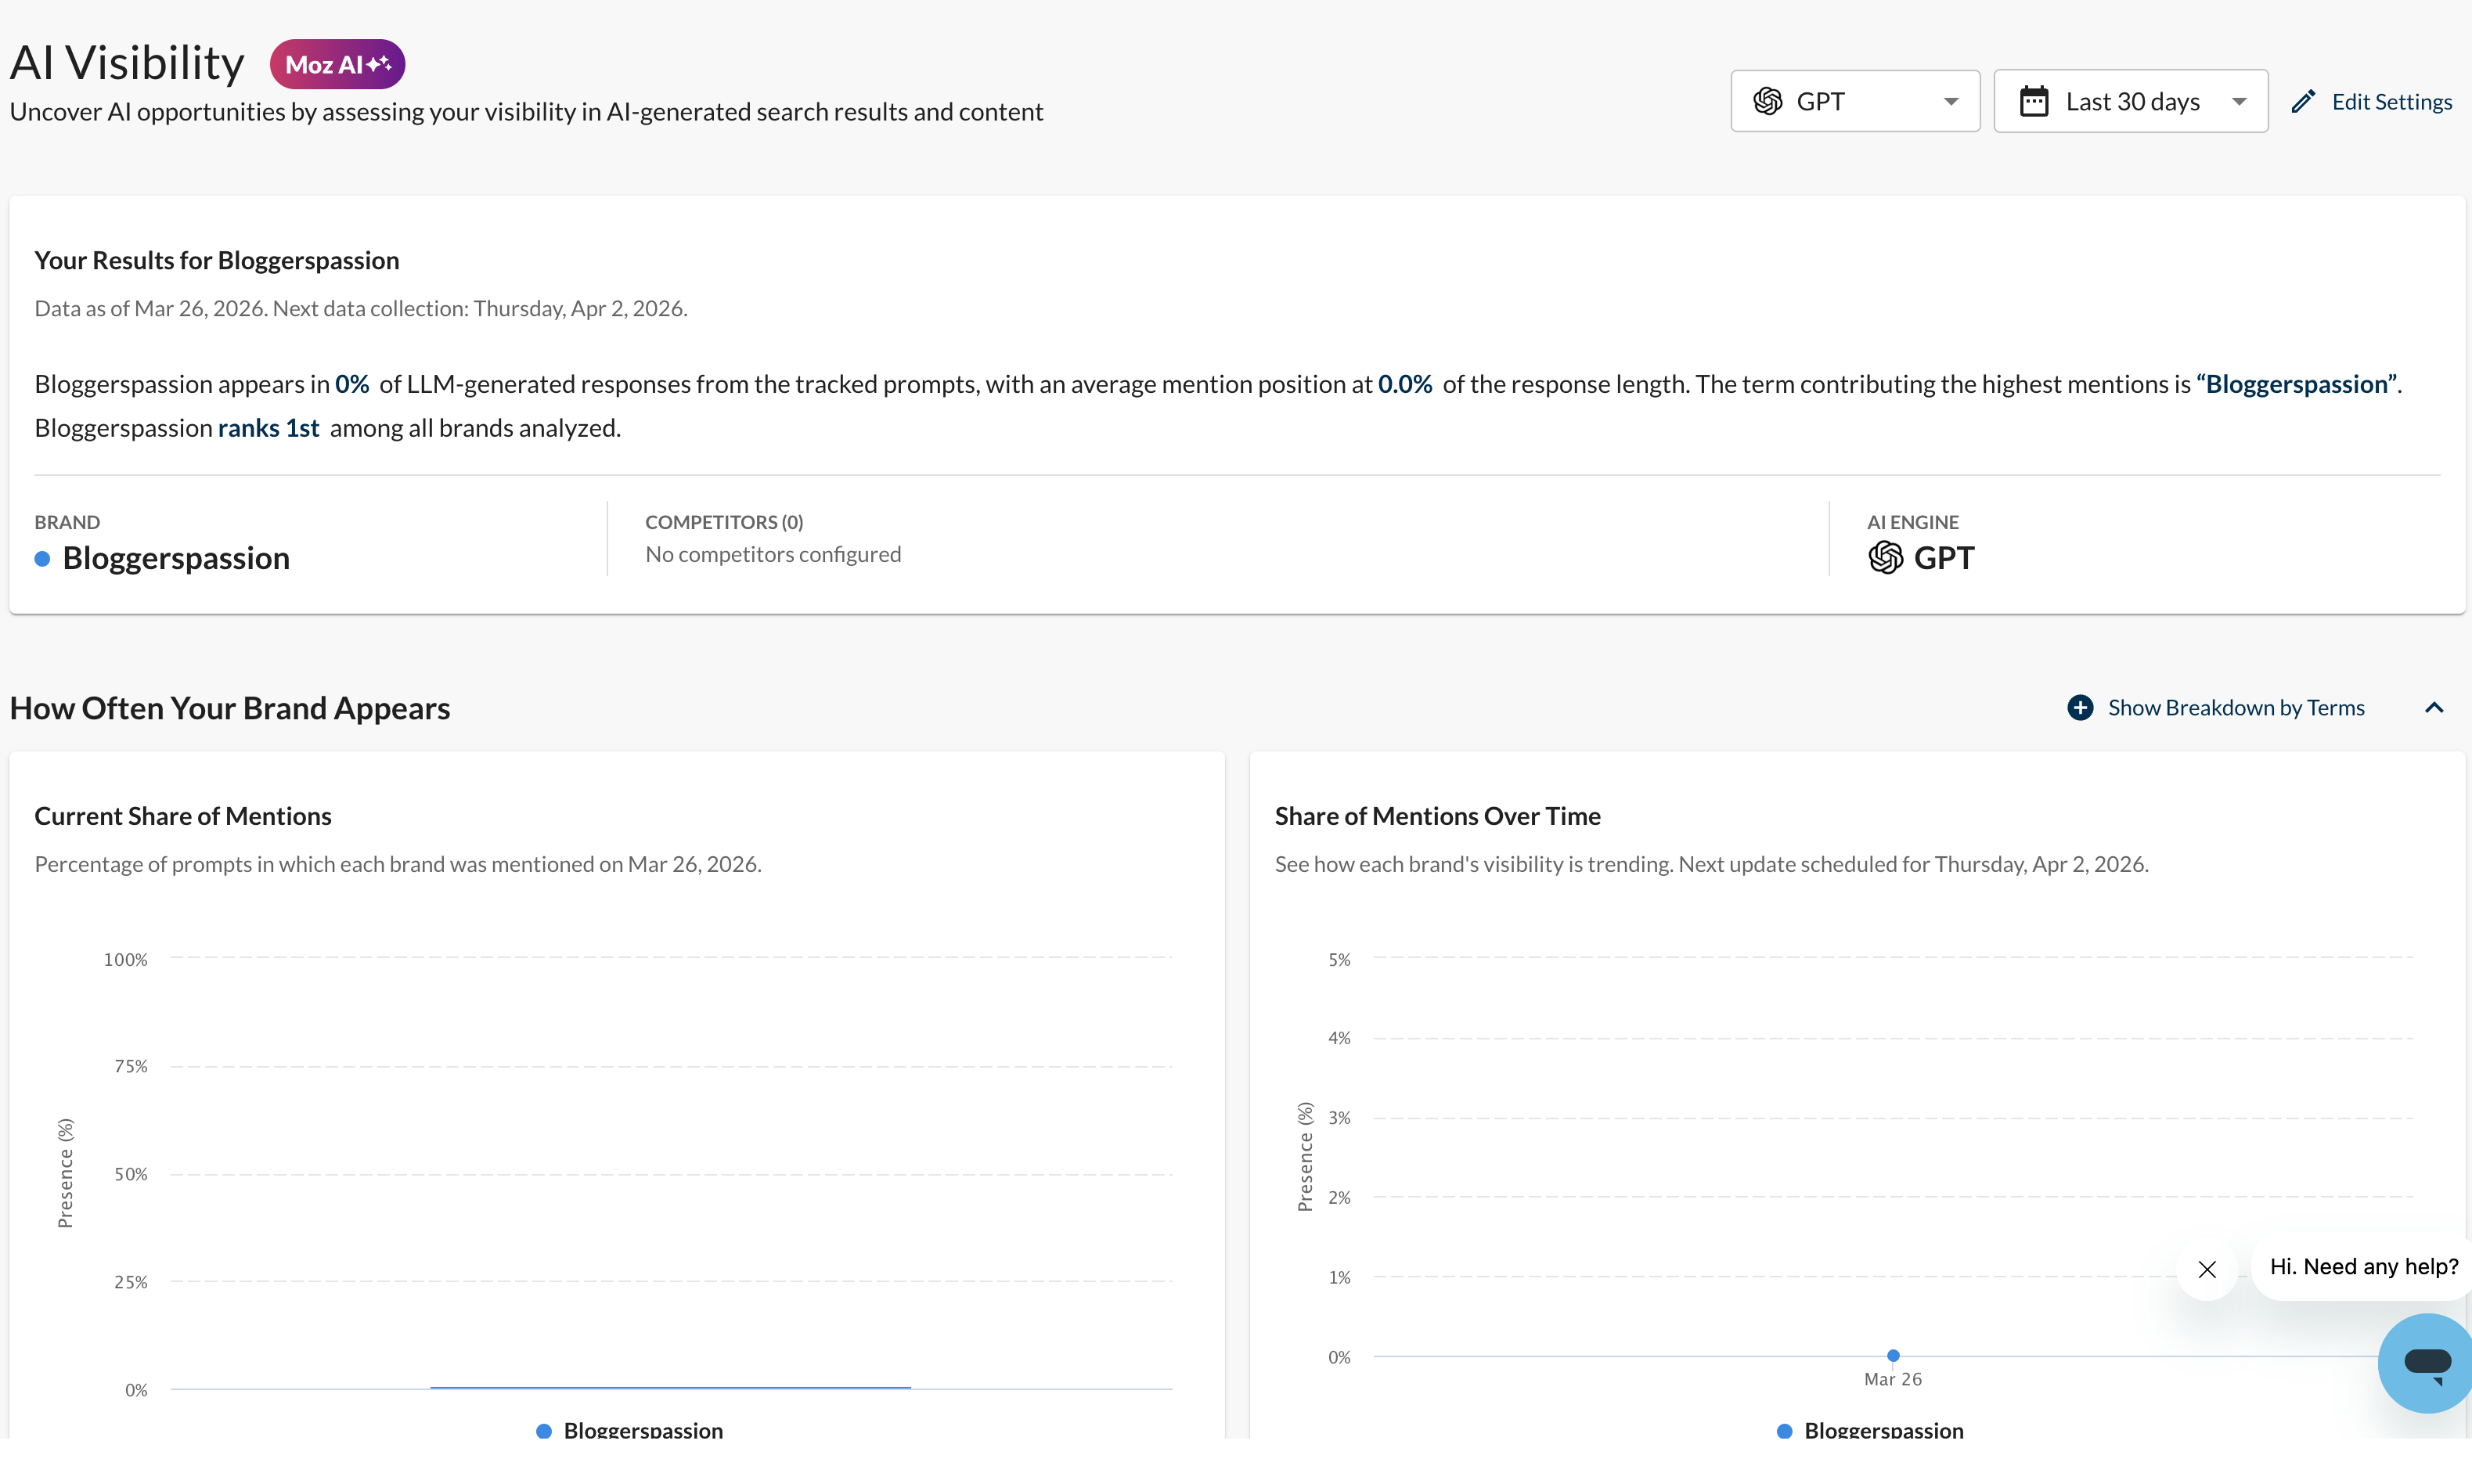Click the "Bloggerspassion" quoted term in summary
The height and width of the screenshot is (1484, 2472).
[x=2296, y=384]
